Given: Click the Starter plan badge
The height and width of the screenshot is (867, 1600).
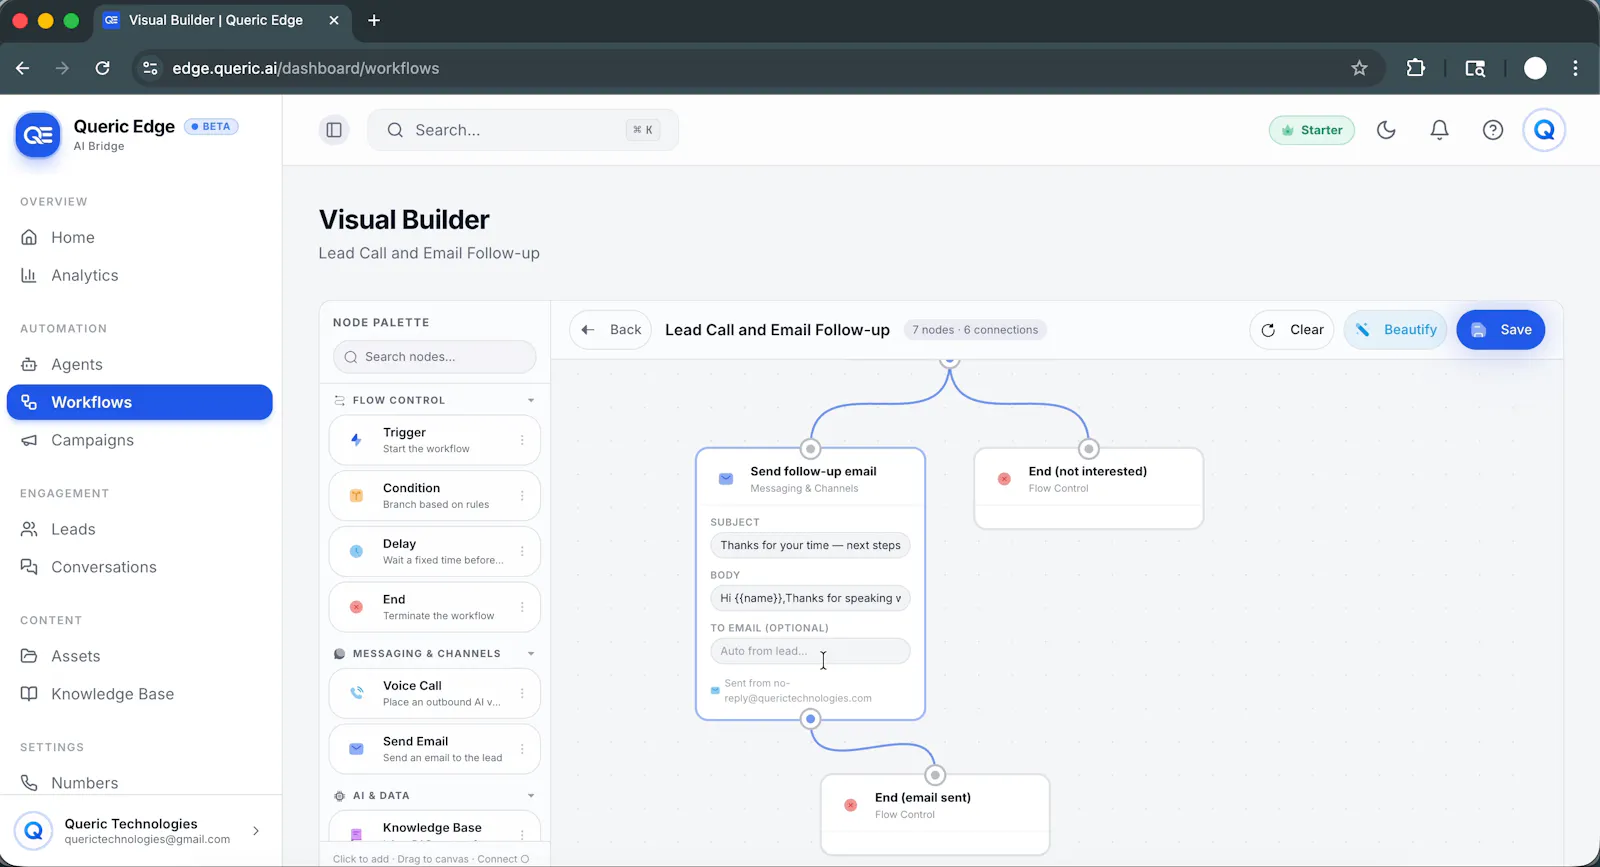Looking at the screenshot, I should [x=1312, y=130].
